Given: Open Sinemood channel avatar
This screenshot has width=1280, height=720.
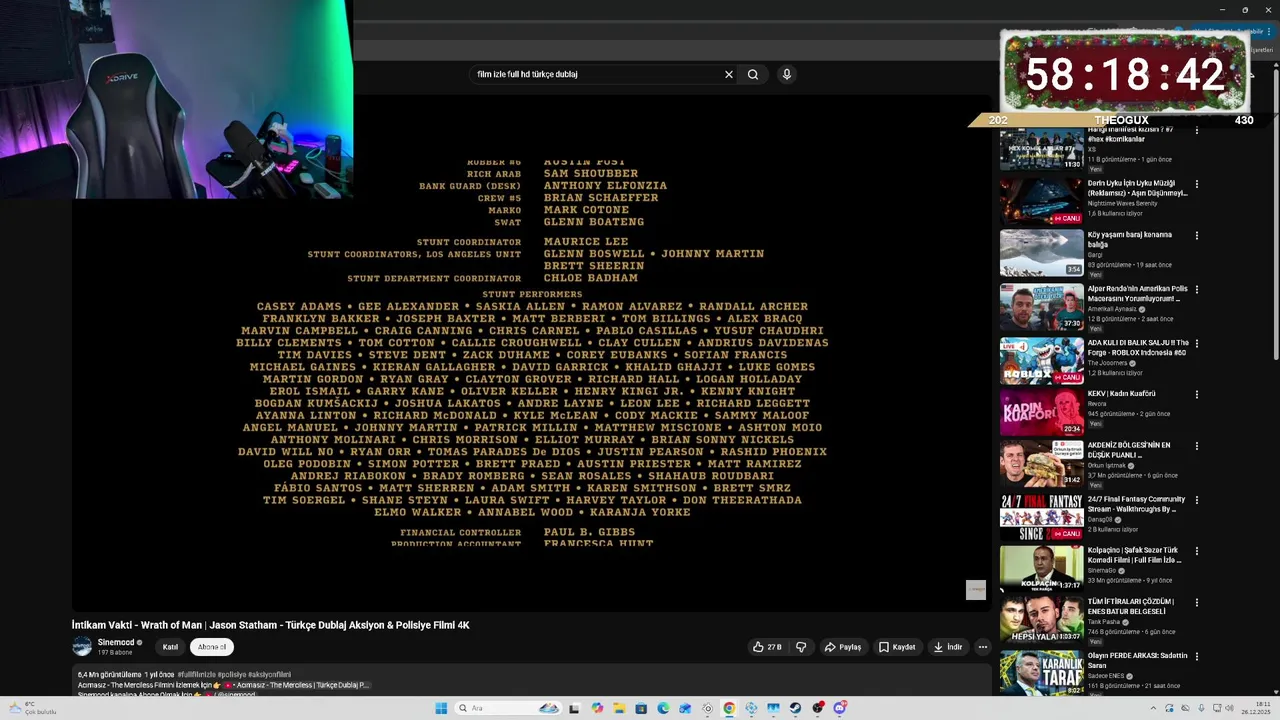Looking at the screenshot, I should click(82, 646).
